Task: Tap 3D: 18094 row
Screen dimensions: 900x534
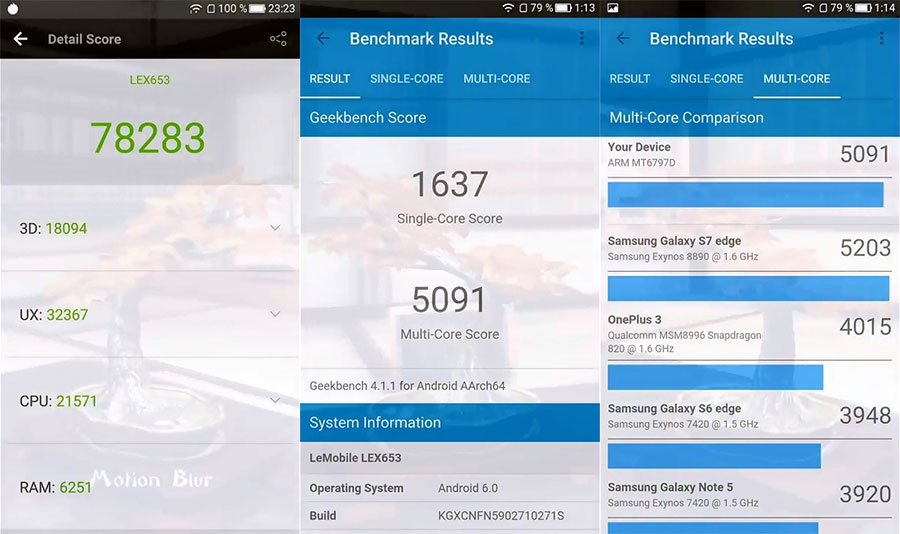Action: coord(150,229)
